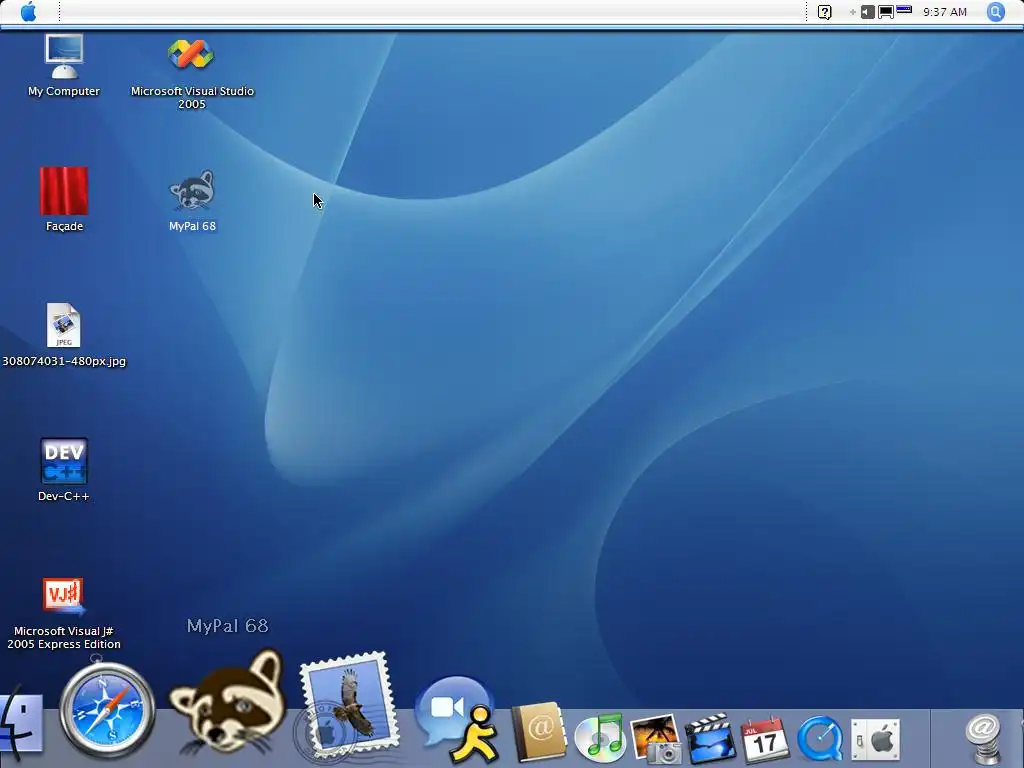
Task: Click the blue window tray icon
Action: coord(904,9)
